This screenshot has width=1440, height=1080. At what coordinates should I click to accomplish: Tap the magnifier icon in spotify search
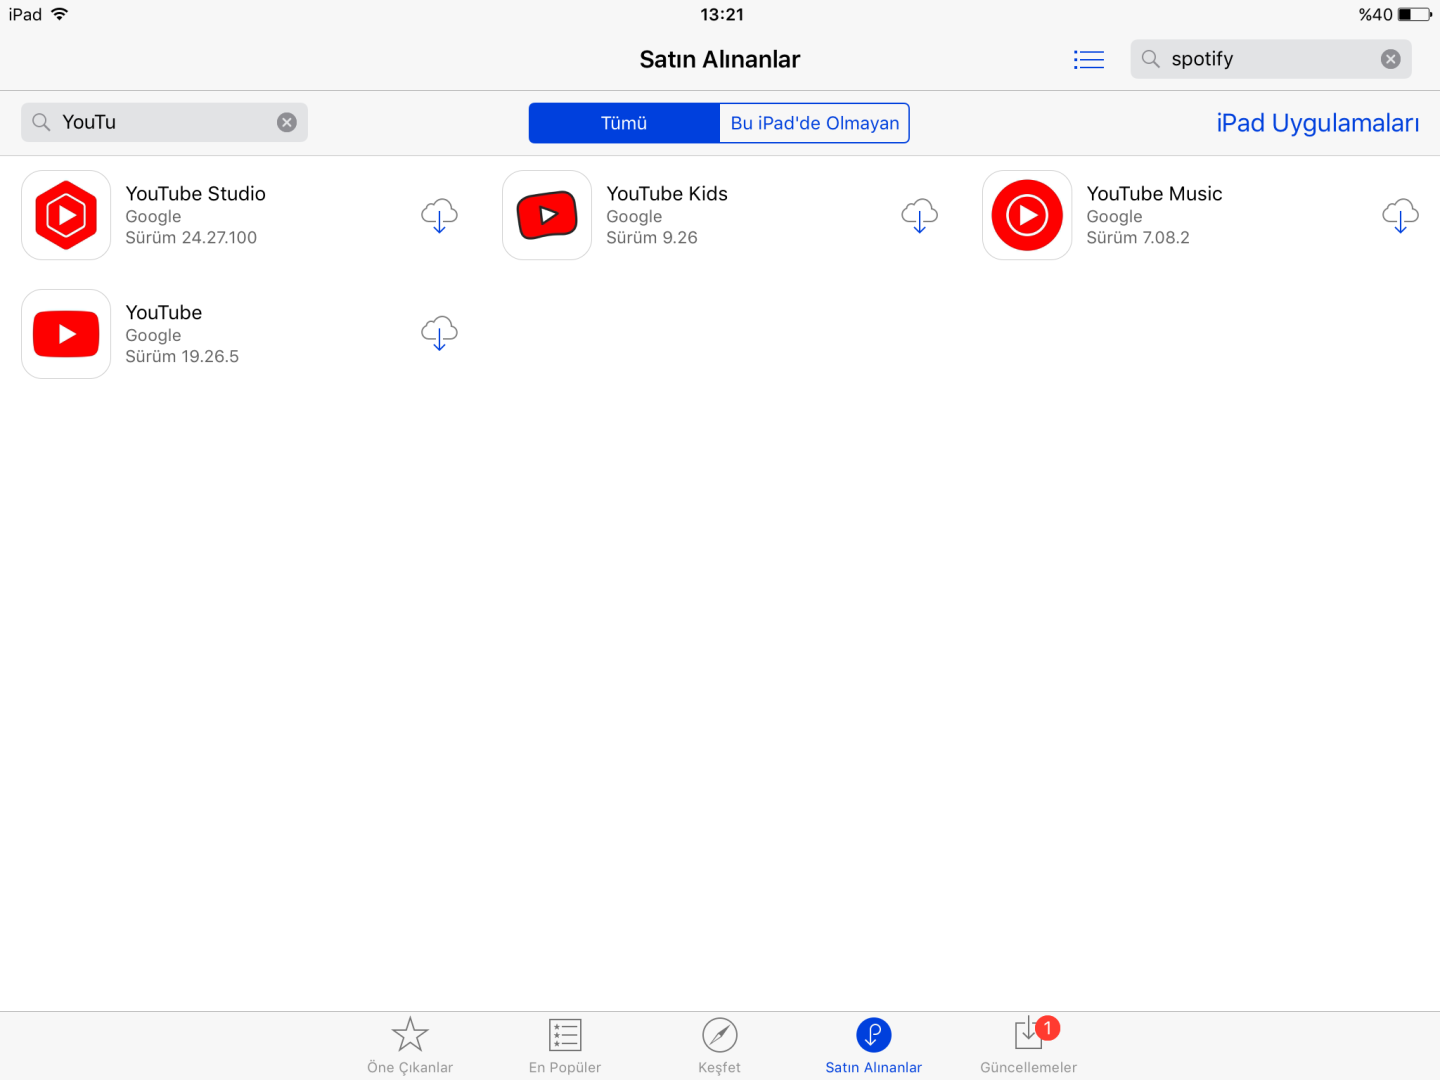tap(1151, 59)
